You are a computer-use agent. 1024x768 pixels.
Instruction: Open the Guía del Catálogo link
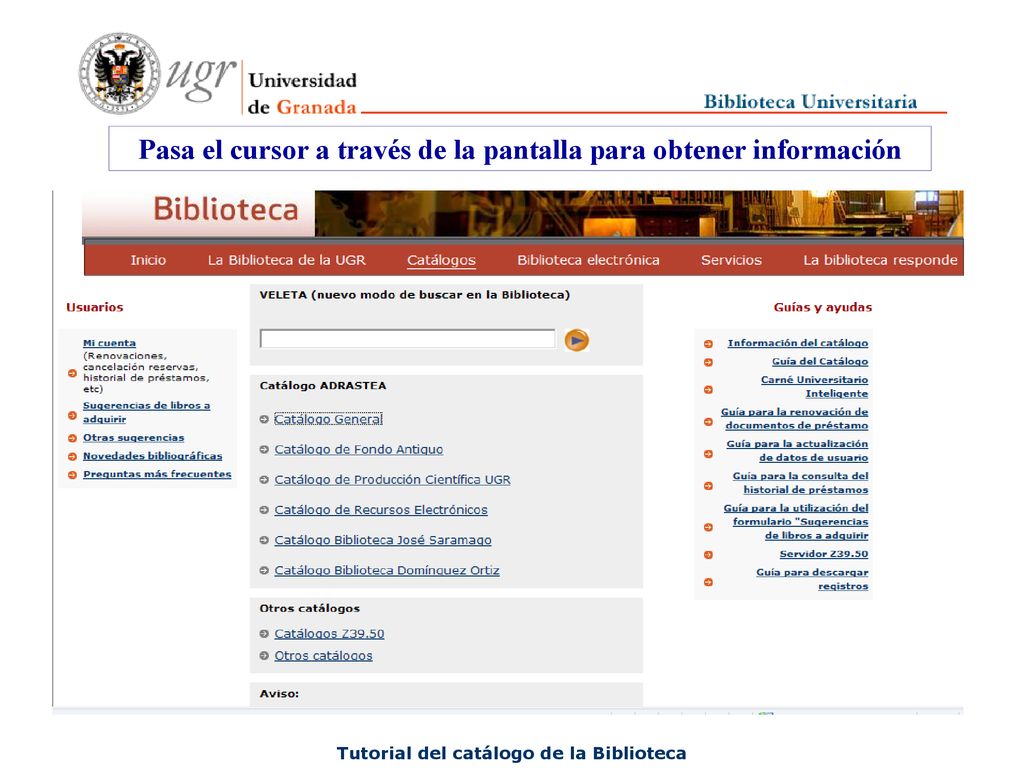[820, 361]
